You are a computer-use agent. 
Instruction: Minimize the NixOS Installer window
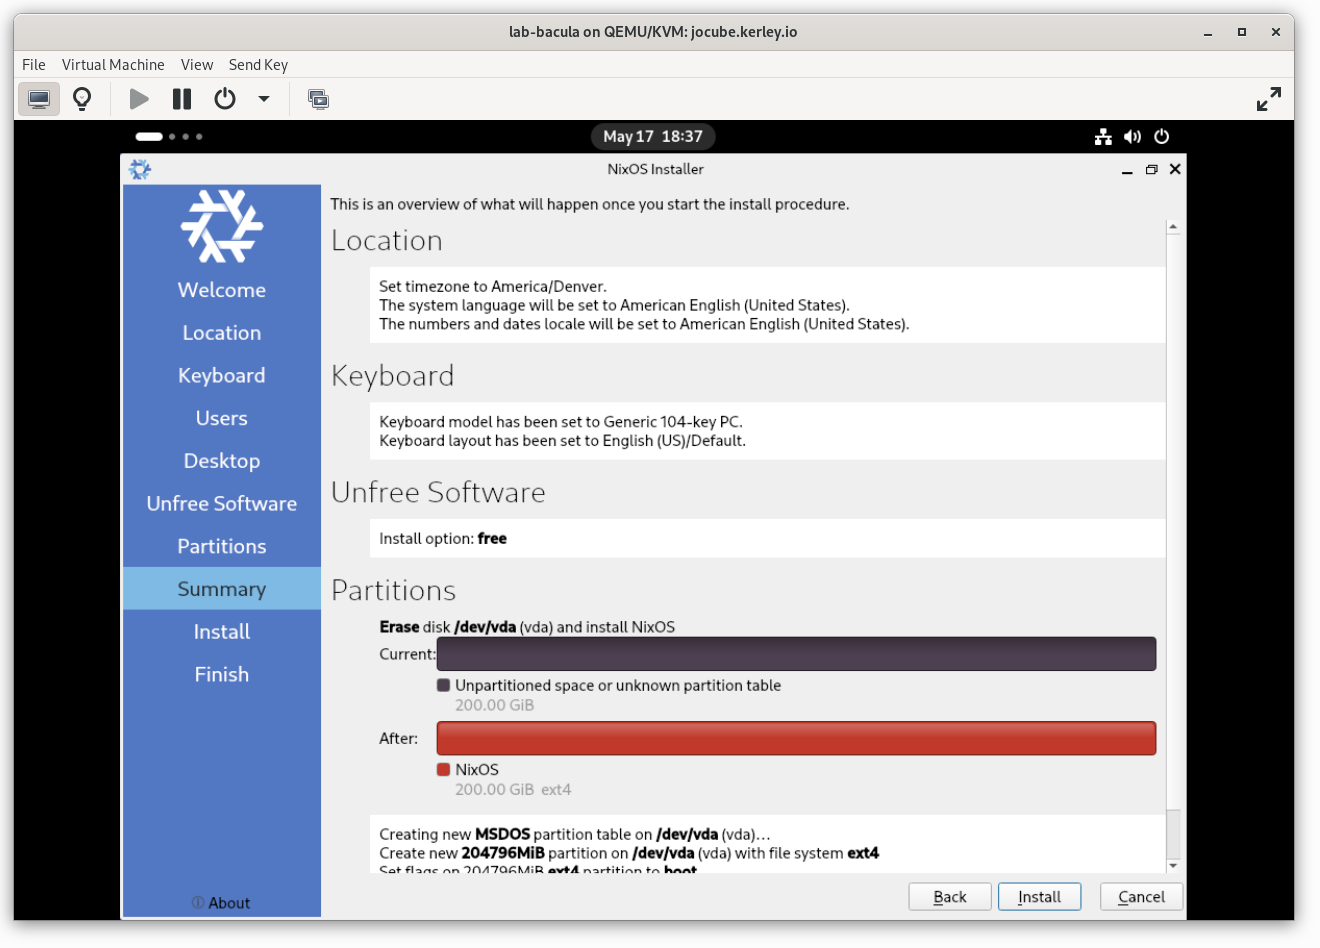[1127, 170]
